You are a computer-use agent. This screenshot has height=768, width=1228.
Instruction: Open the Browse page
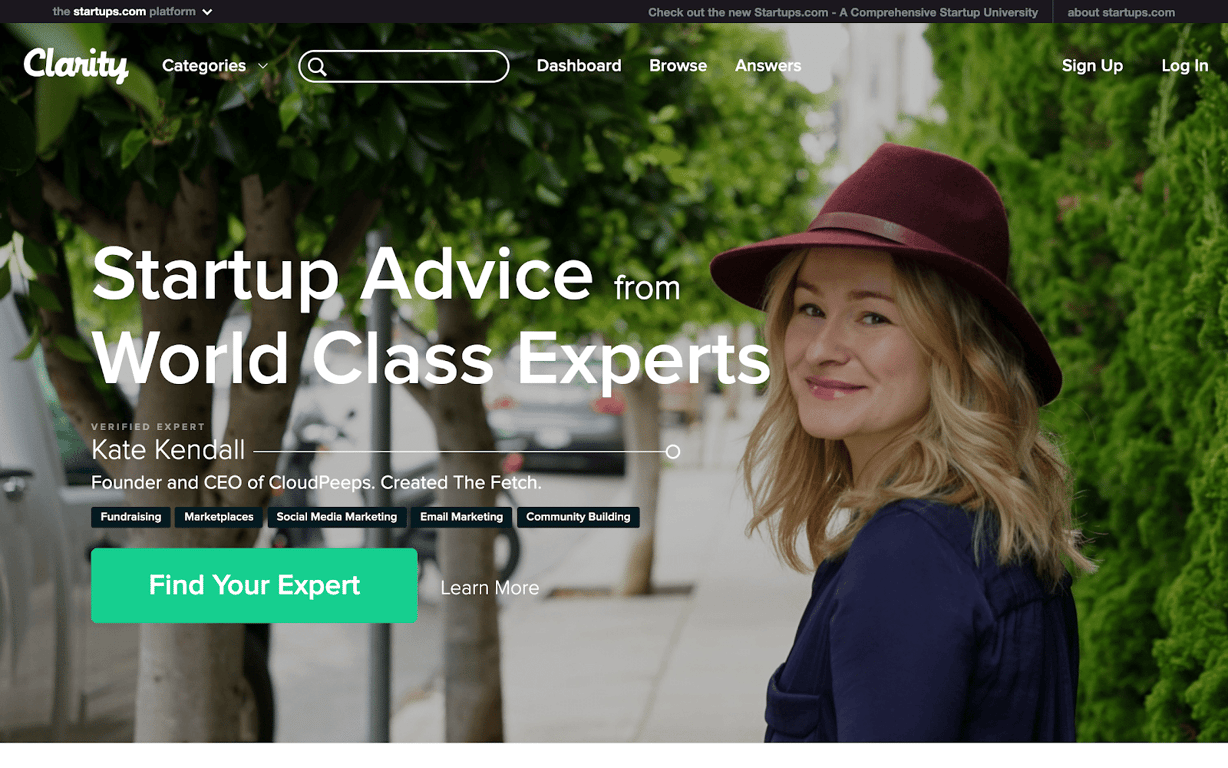click(678, 66)
